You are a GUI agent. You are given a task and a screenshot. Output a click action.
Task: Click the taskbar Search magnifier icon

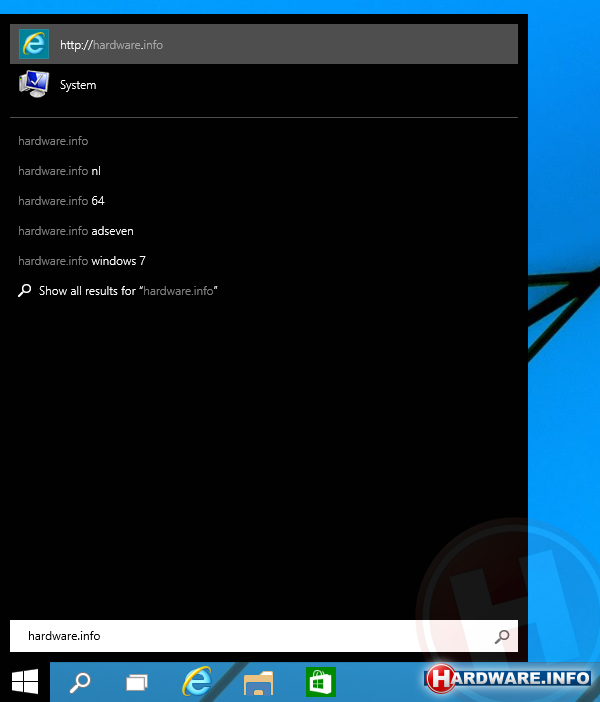(80, 682)
